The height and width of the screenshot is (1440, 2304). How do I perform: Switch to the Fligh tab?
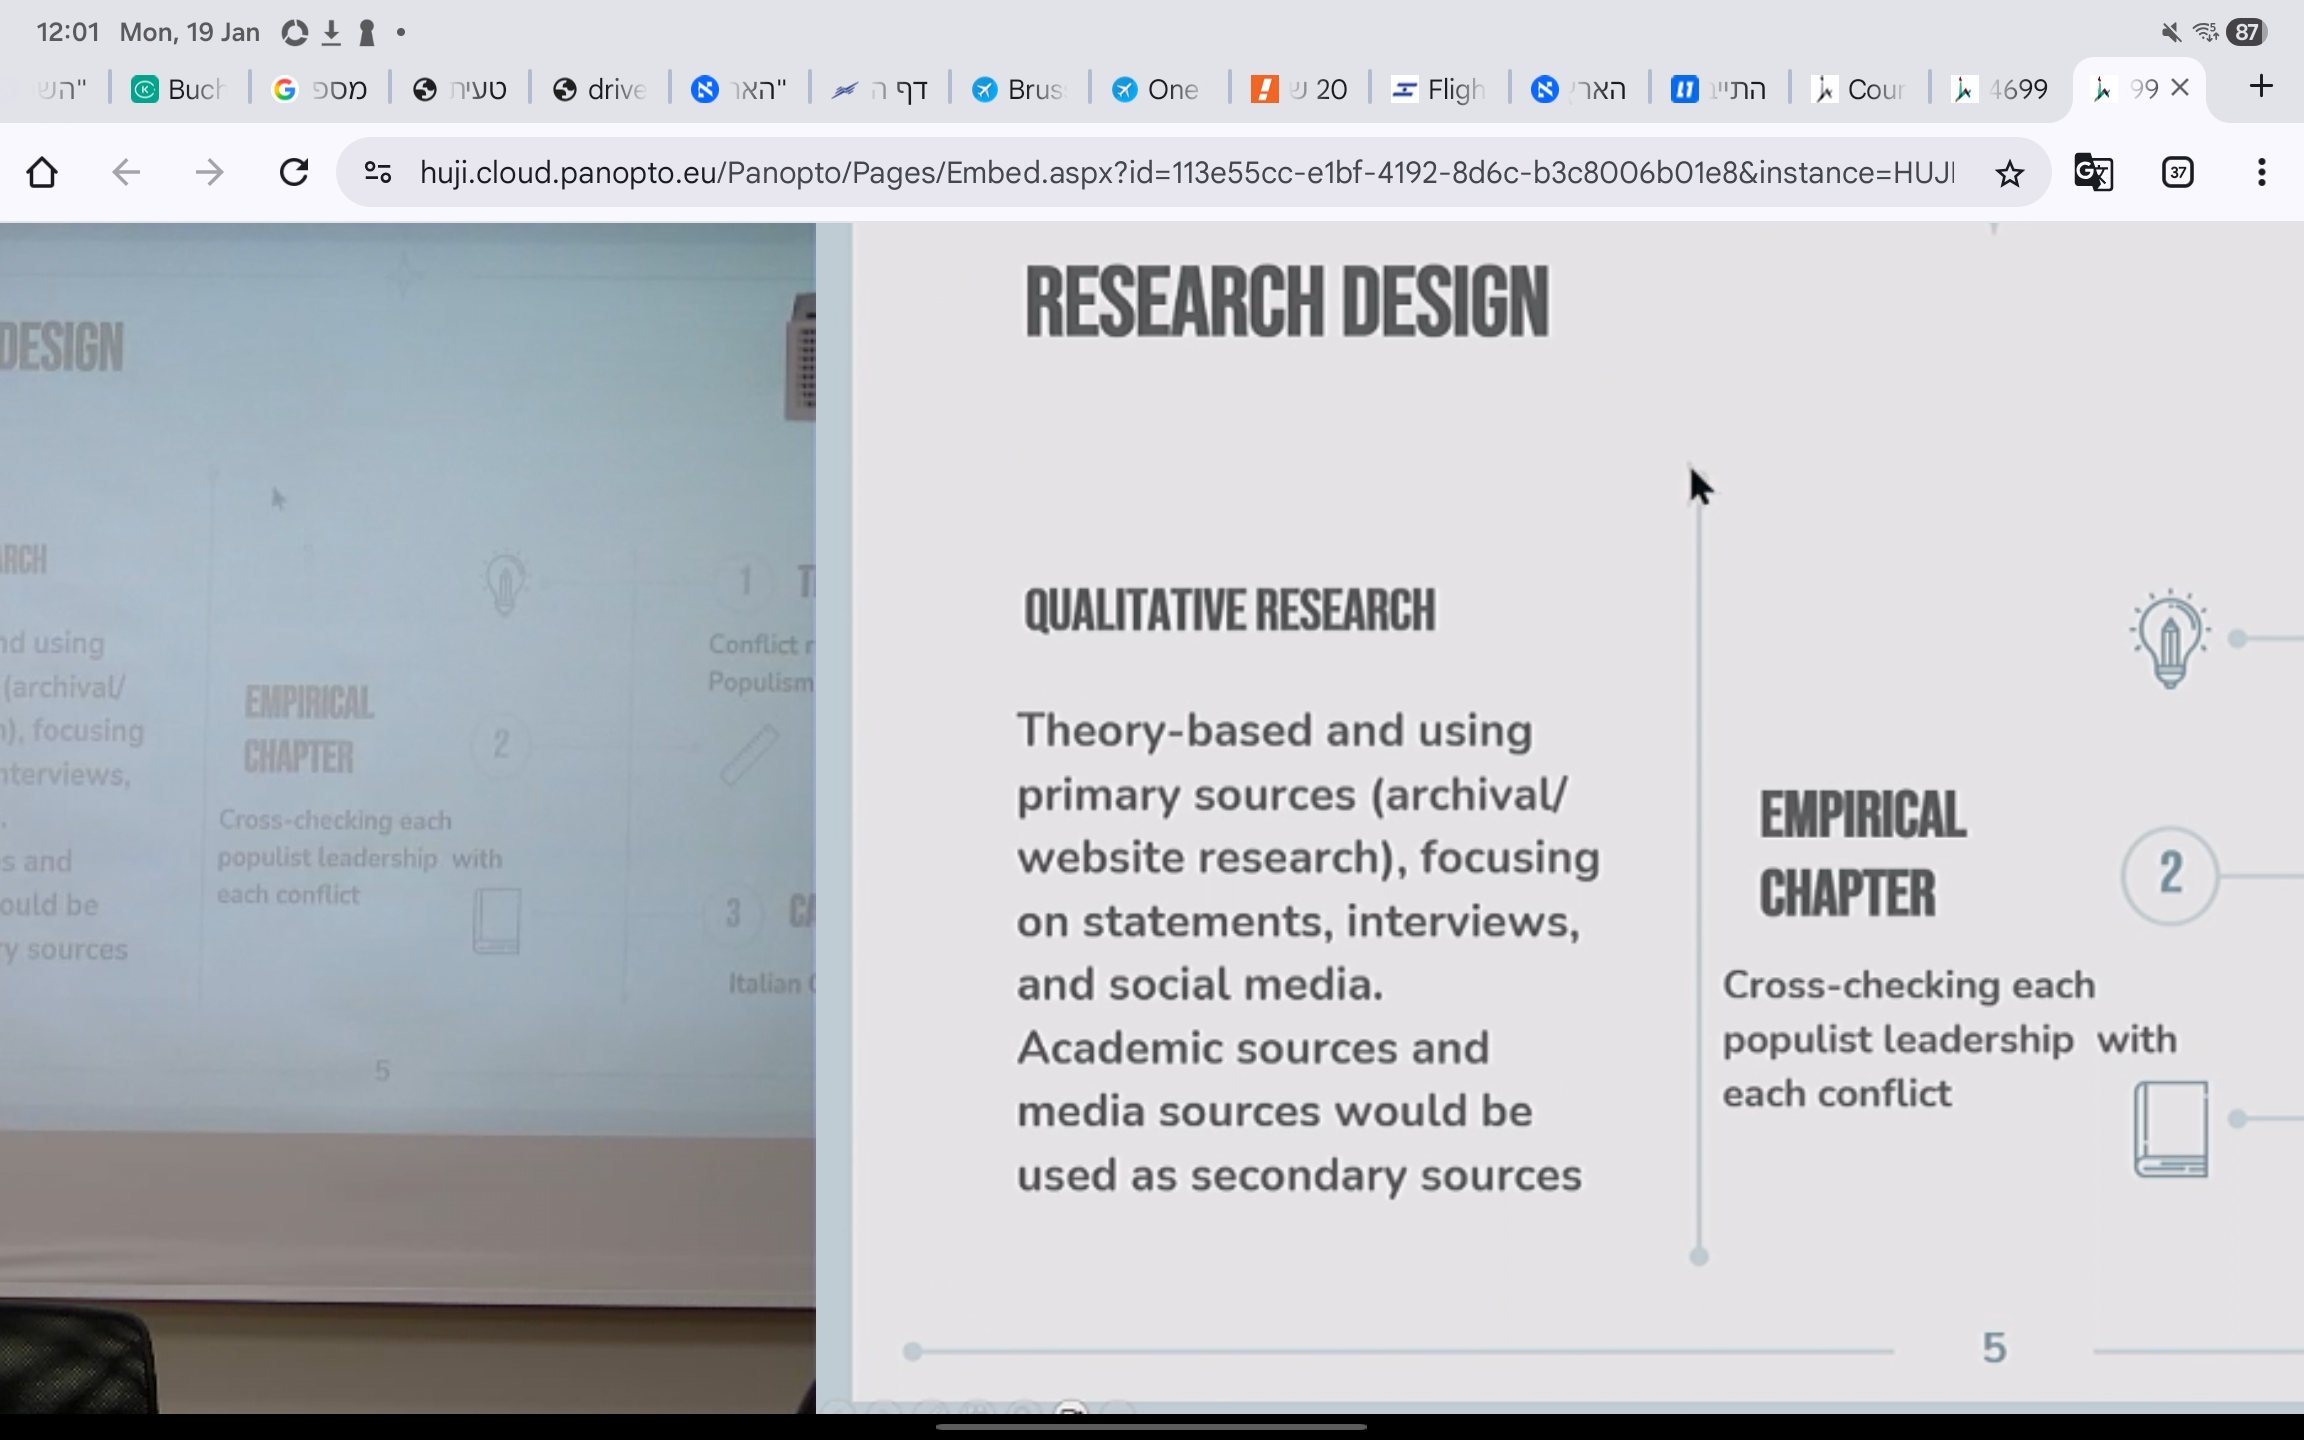[x=1440, y=90]
